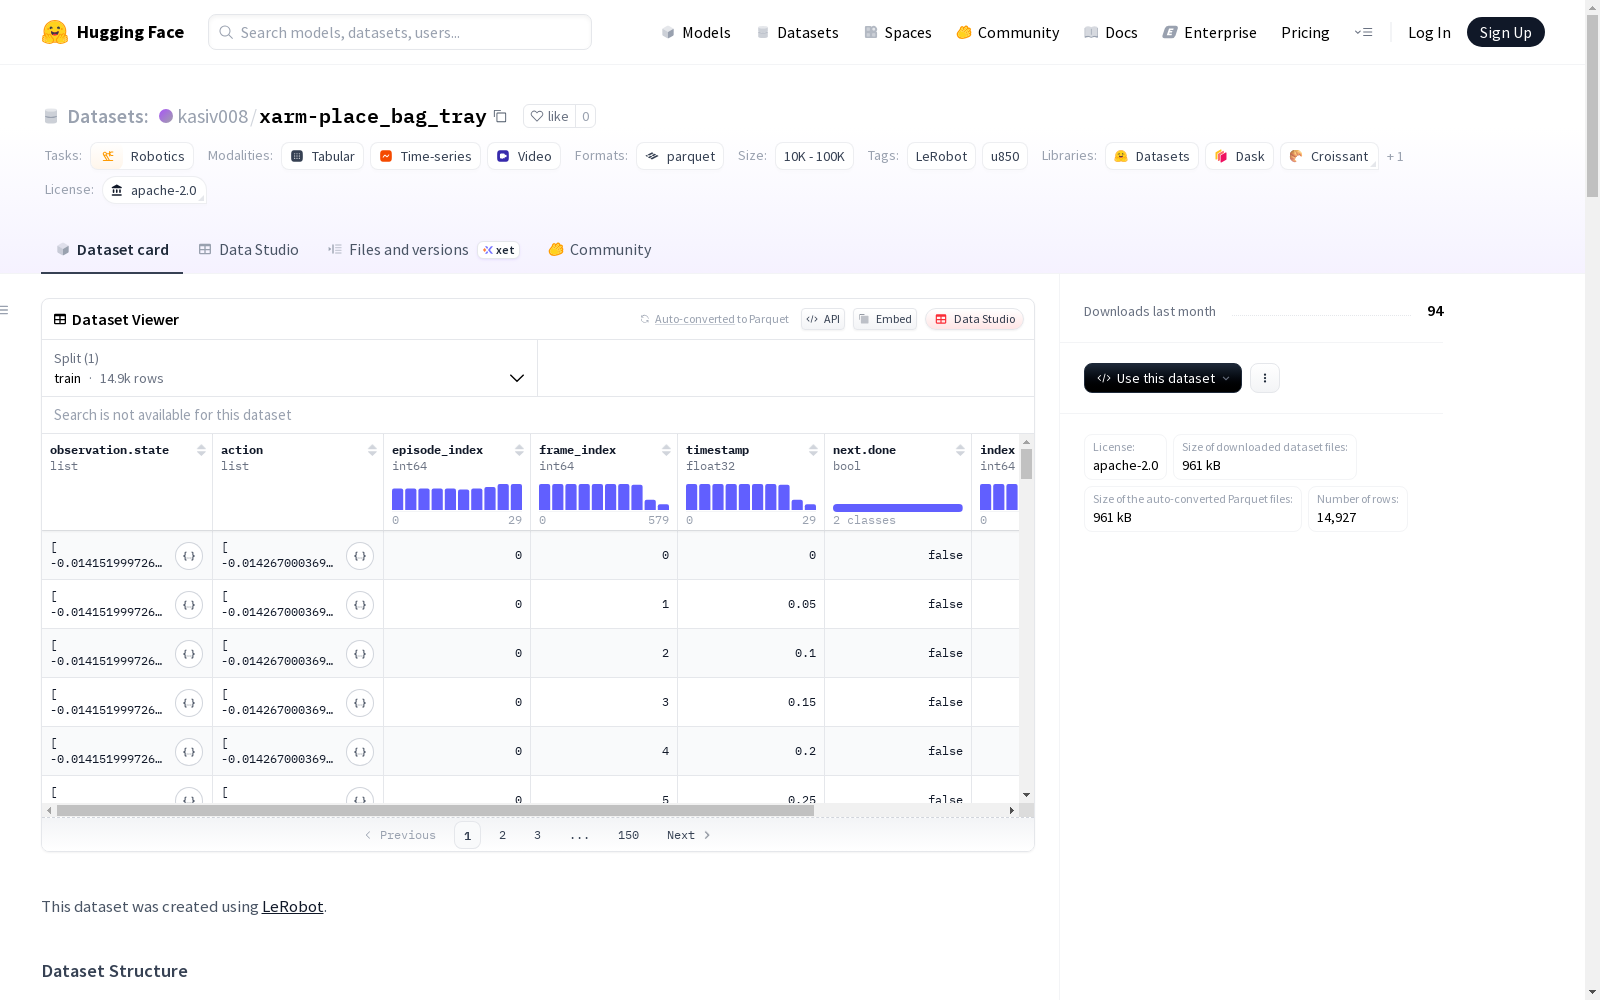
Task: Open Enterprise from the top navigation
Action: tap(1210, 32)
